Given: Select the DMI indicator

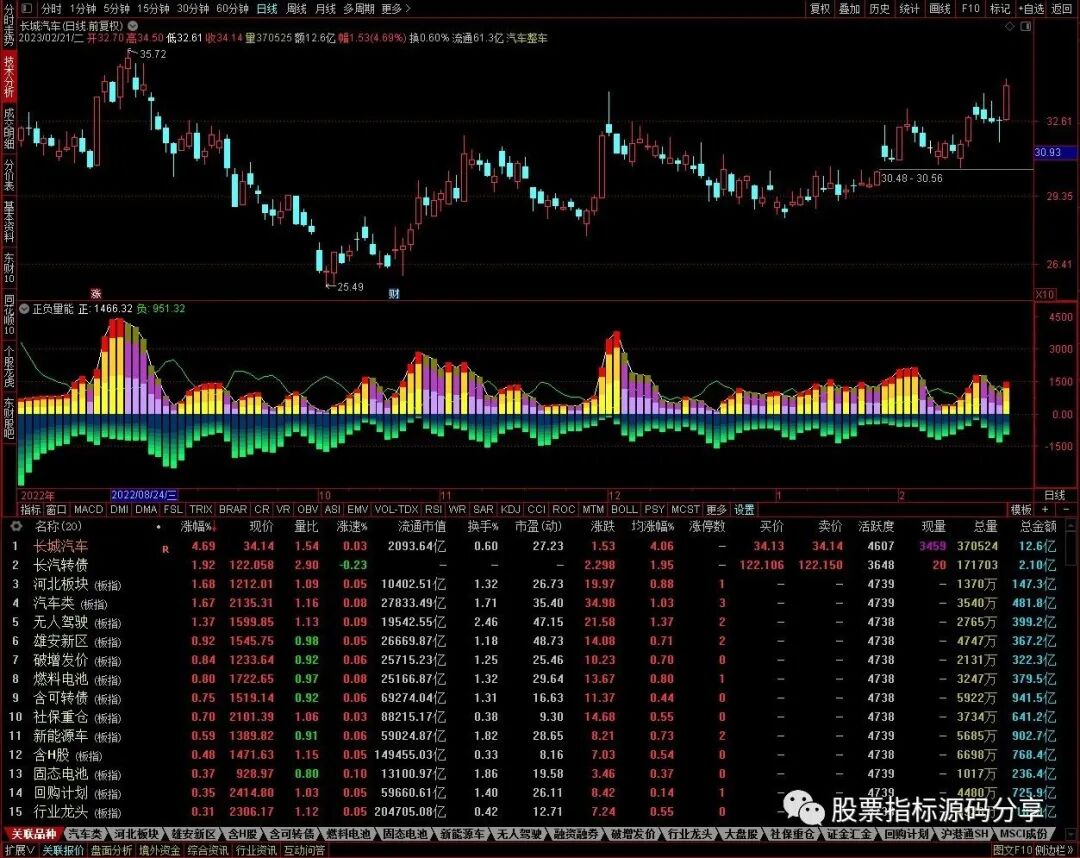Looking at the screenshot, I should click(x=119, y=510).
